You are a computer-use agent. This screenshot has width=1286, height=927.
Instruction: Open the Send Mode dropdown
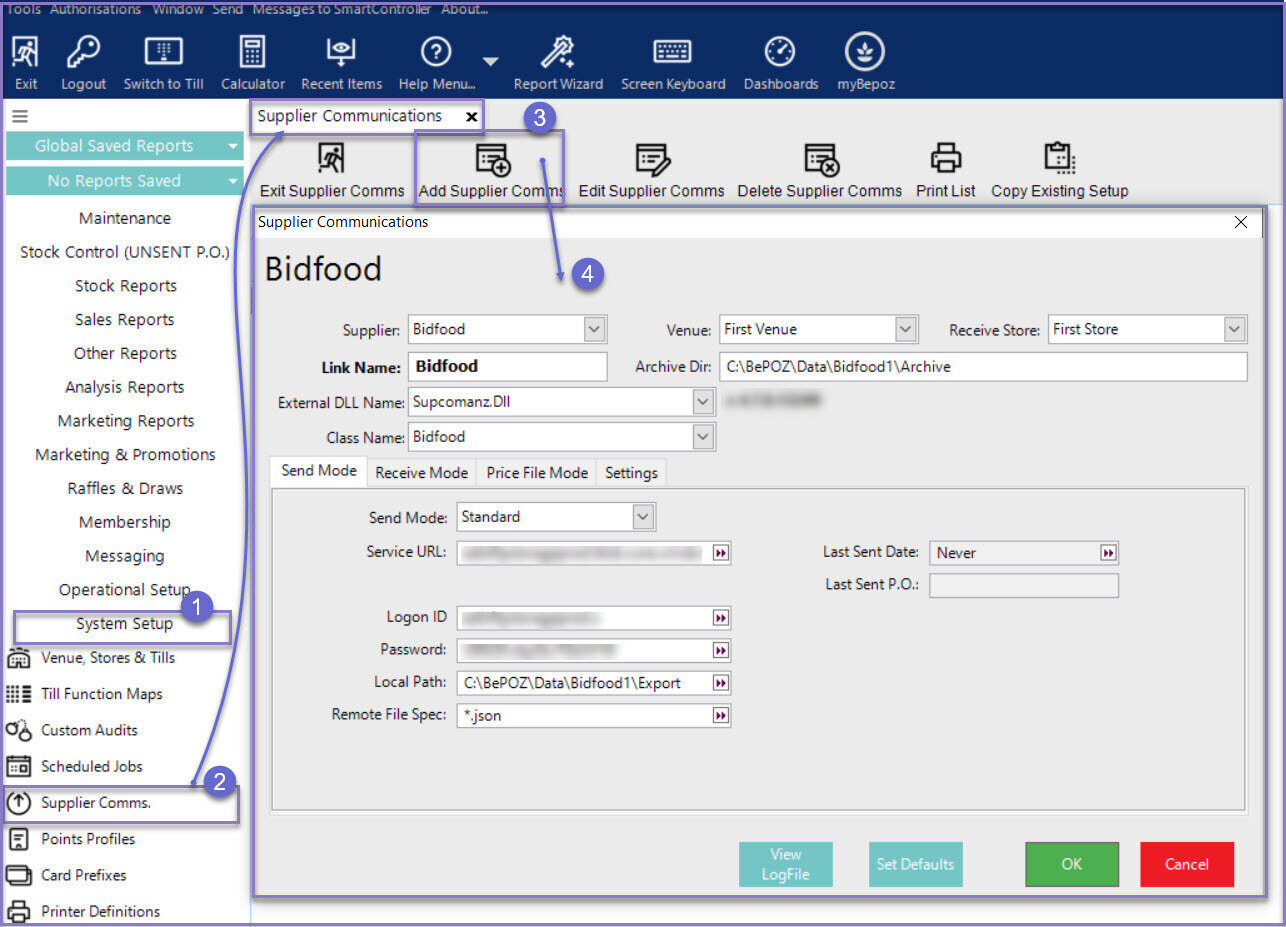coord(644,517)
